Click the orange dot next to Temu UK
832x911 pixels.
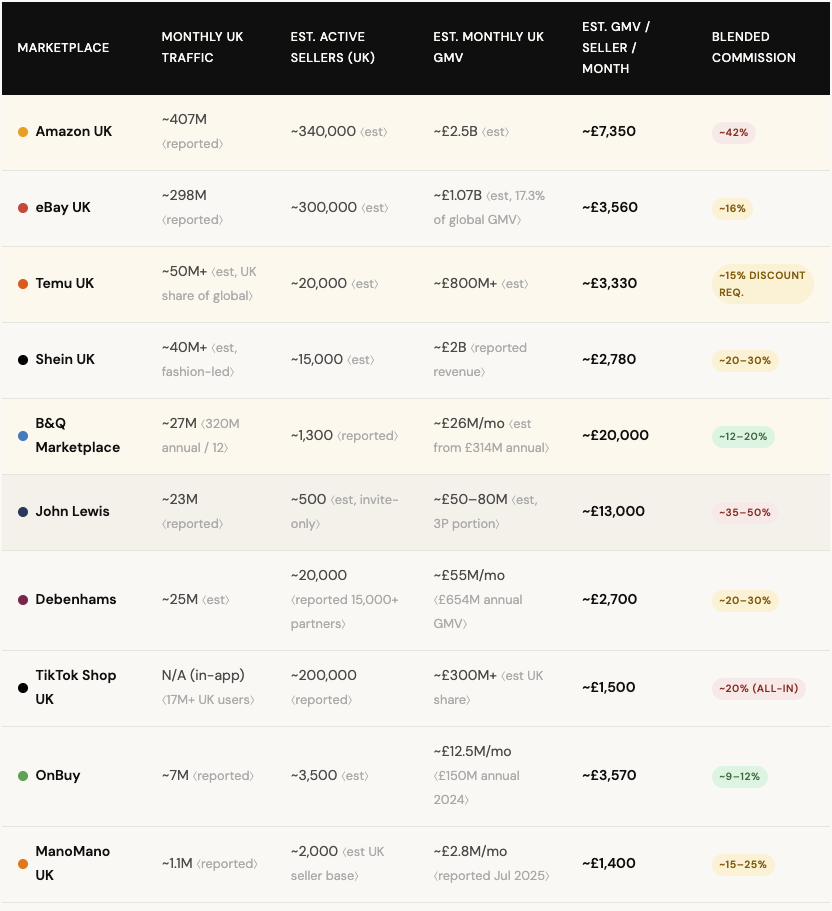tap(23, 284)
